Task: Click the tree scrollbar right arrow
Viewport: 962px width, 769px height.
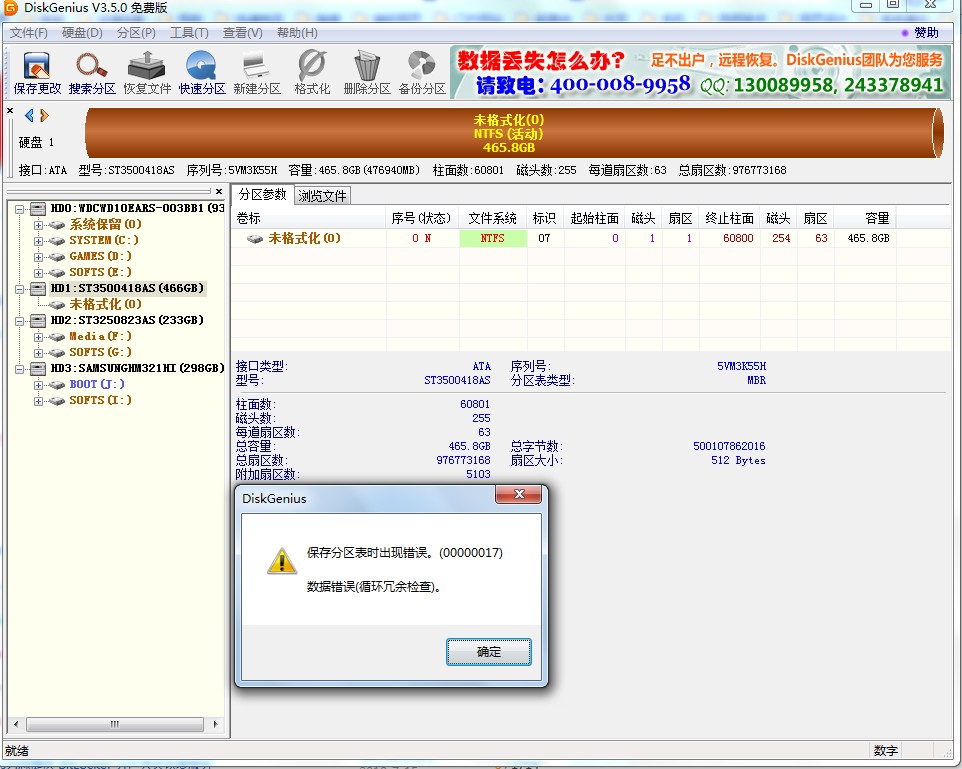Action: coord(215,724)
